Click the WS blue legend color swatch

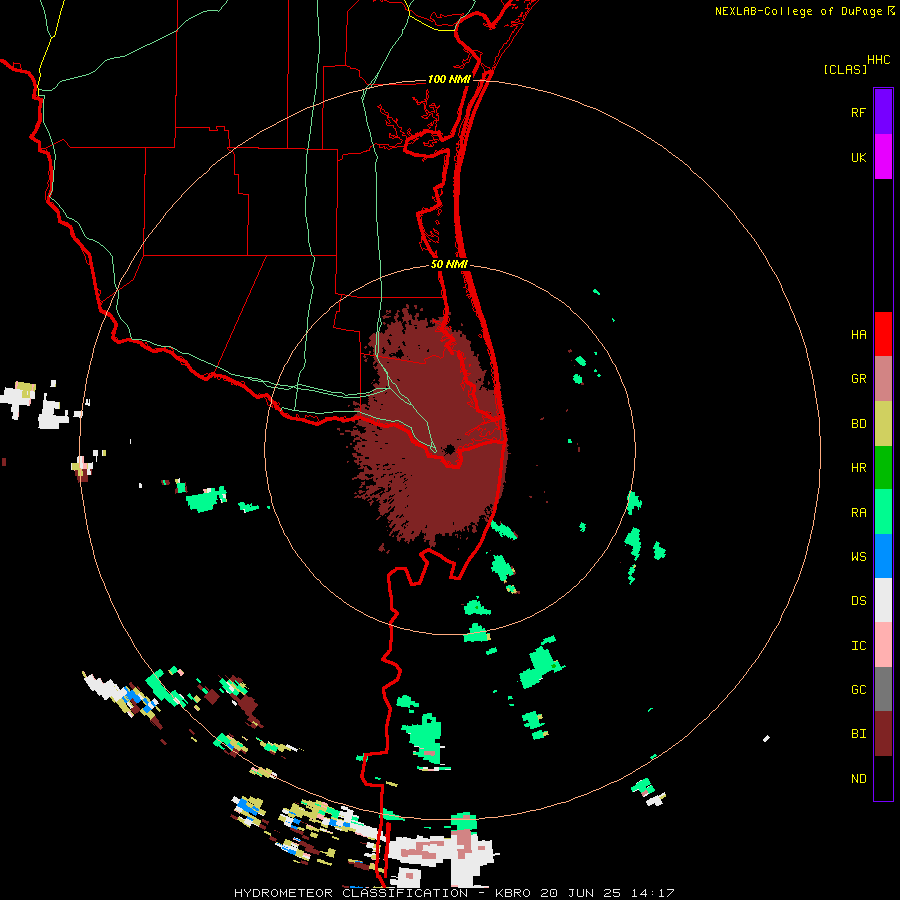(x=883, y=556)
